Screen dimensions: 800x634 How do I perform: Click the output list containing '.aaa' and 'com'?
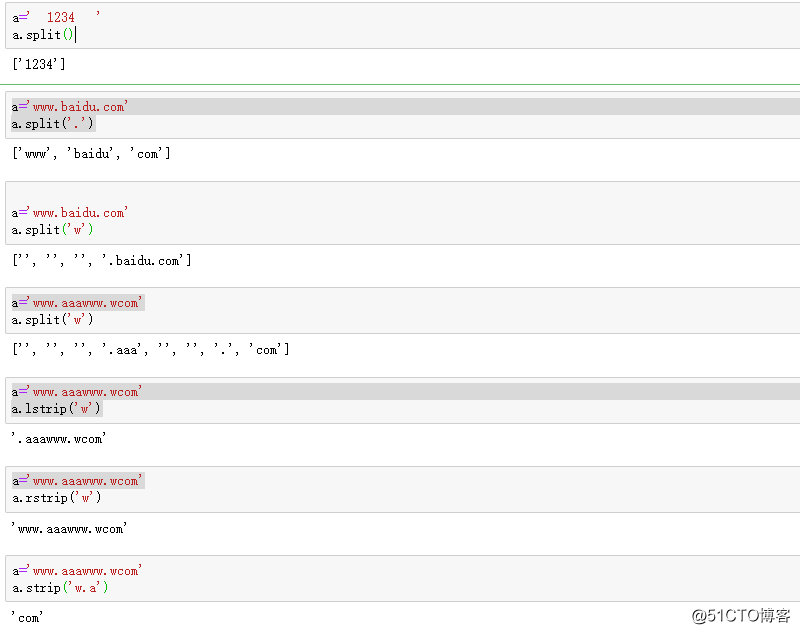(151, 350)
